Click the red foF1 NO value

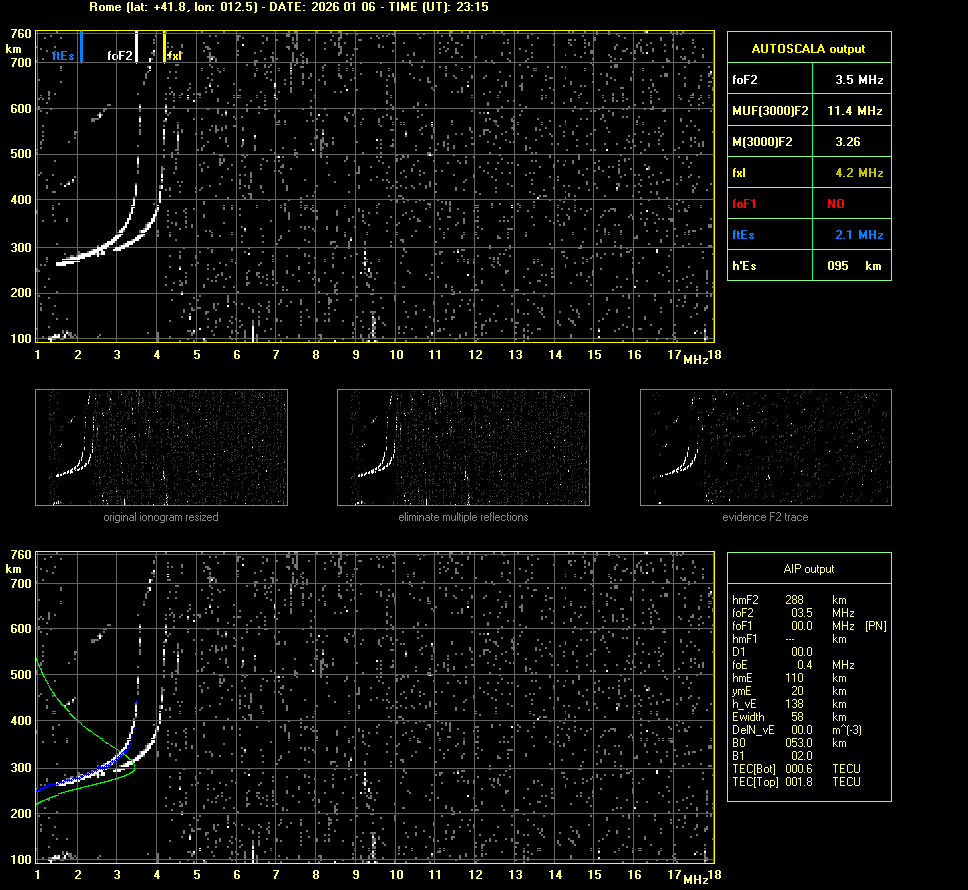pyautogui.click(x=835, y=203)
